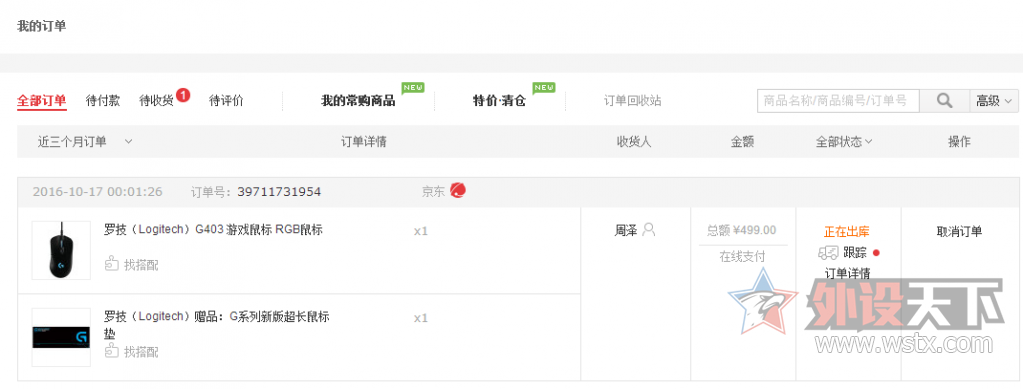Open the Logitech G403 游戏鼠标 product title
Viewport: 1023px width, 389px height.
(213, 230)
